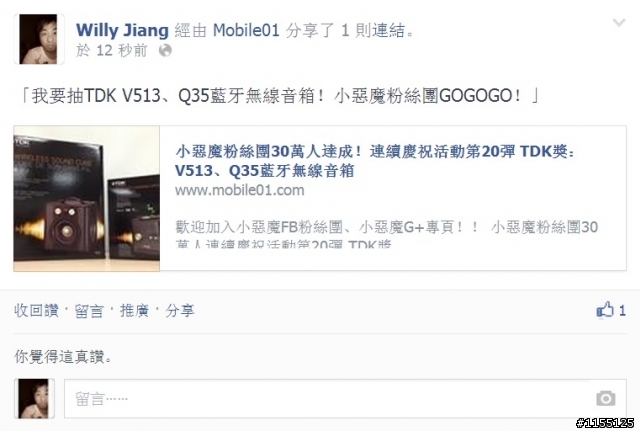Click the globe public-privacy icon
The image size is (640, 431).
[x=165, y=51]
